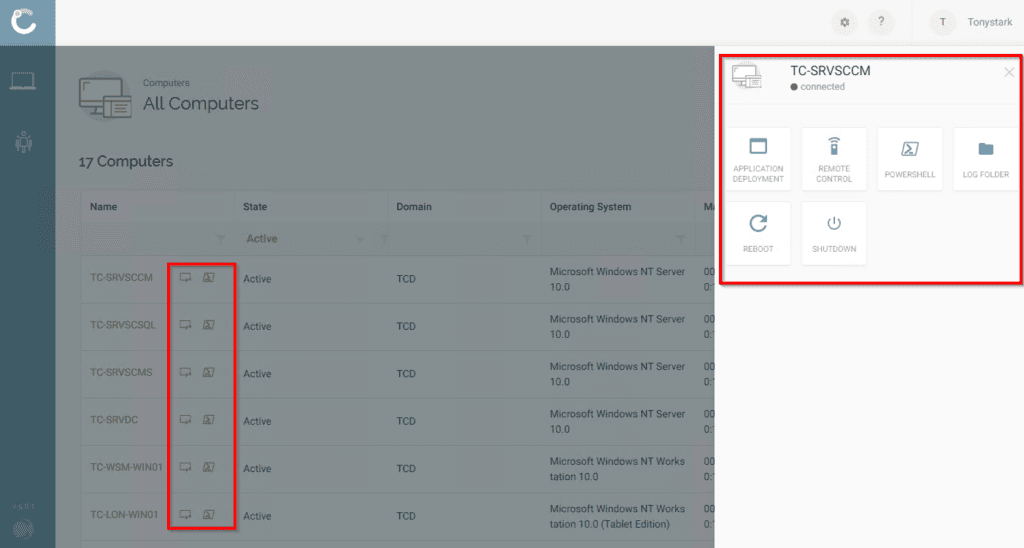Open the State filter dropdown showing Active
1024x548 pixels.
point(304,239)
